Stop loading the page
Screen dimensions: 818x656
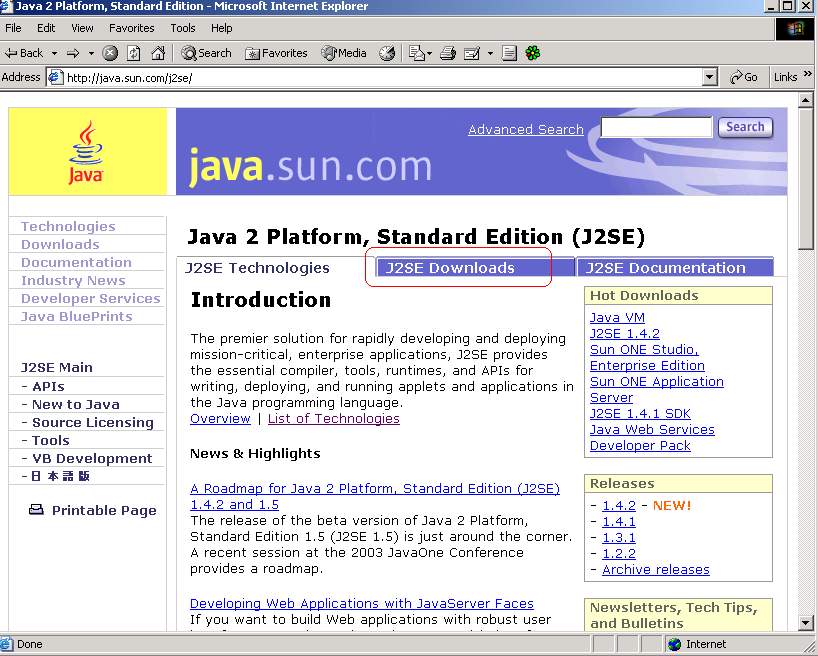[x=110, y=53]
